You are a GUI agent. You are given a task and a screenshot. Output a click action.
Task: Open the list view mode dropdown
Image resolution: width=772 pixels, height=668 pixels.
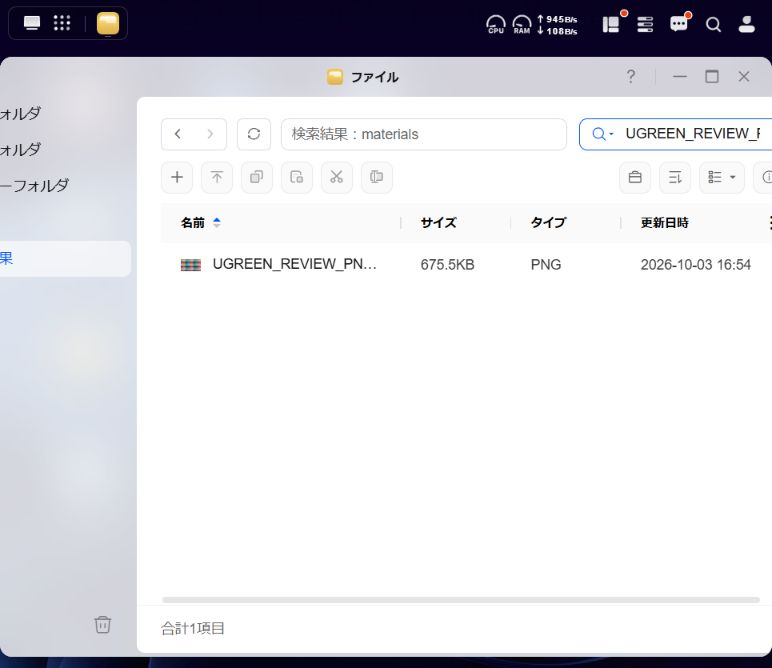tap(722, 177)
